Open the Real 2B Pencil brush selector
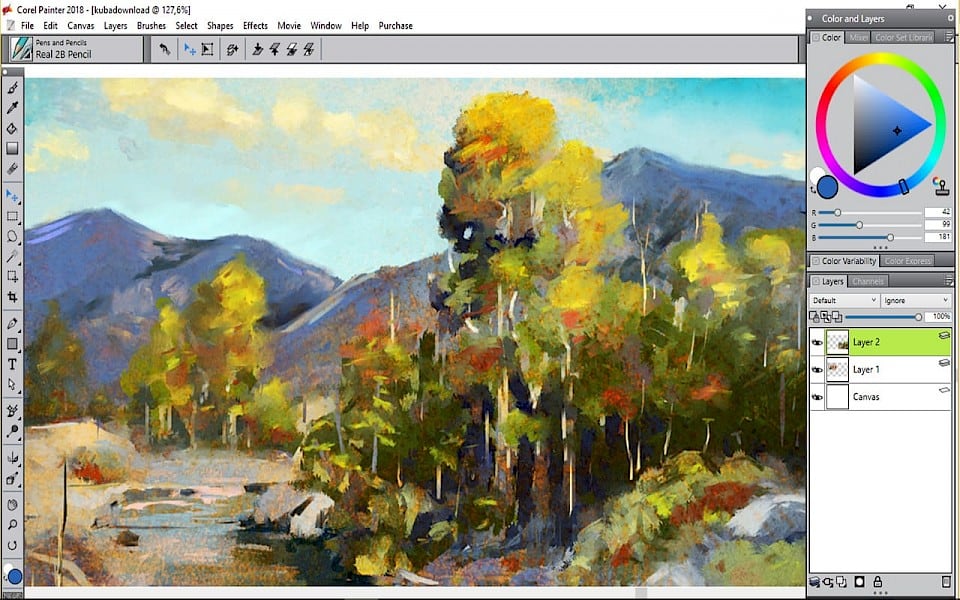Screen dimensions: 960x600 [x=70, y=48]
